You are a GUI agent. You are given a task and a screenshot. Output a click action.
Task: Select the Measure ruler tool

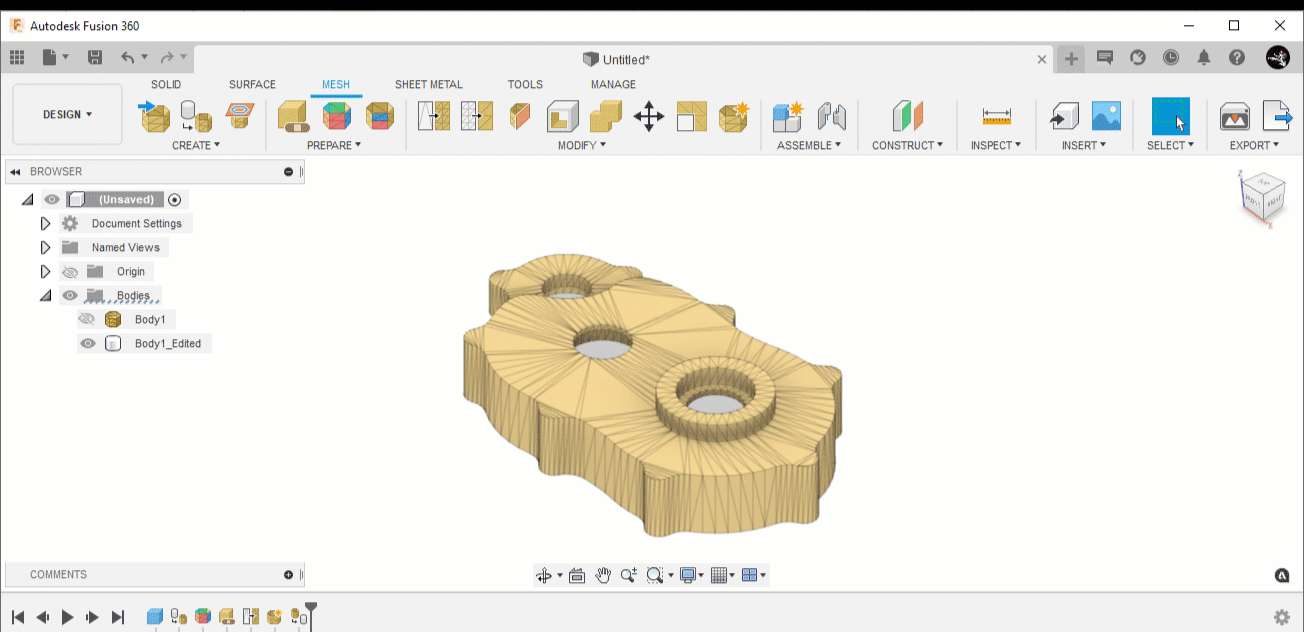pos(997,116)
